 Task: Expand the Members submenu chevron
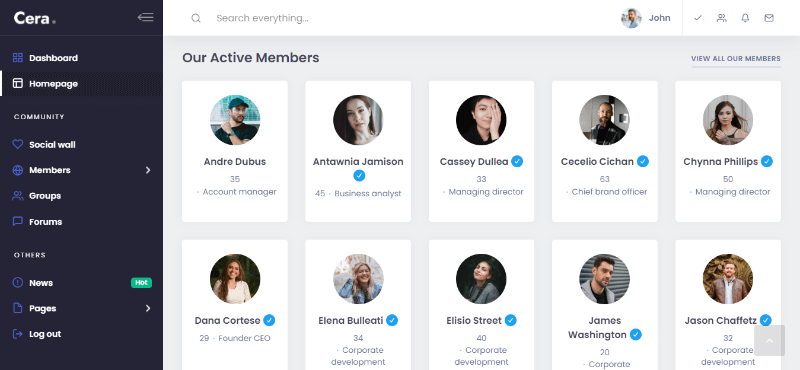point(148,170)
